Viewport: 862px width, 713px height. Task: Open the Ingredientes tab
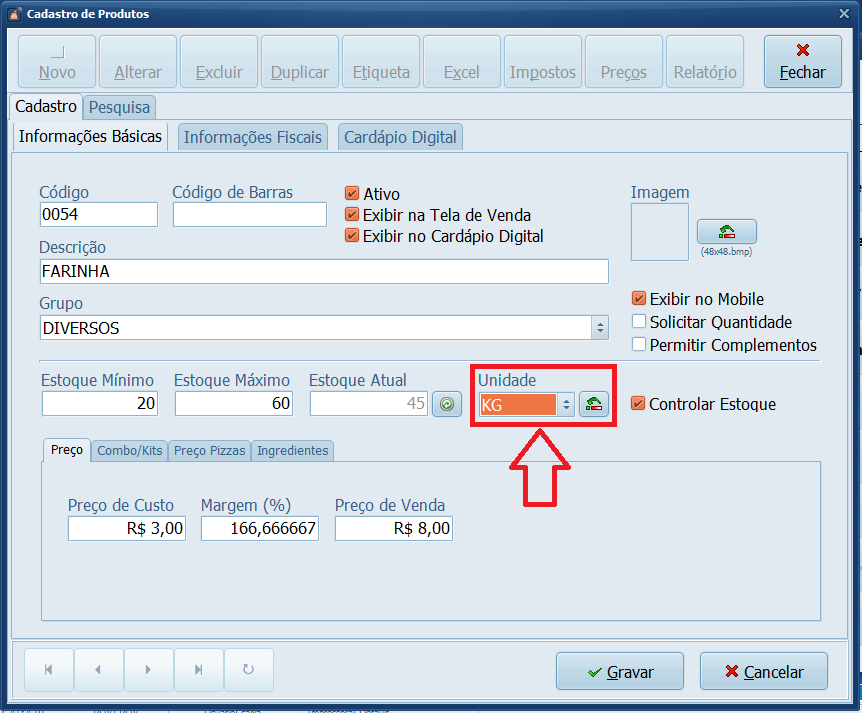click(292, 451)
